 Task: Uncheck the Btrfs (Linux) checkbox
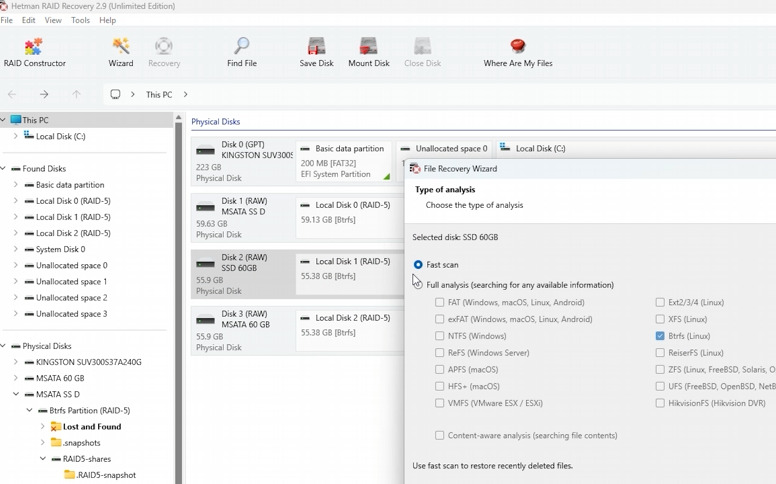(660, 336)
